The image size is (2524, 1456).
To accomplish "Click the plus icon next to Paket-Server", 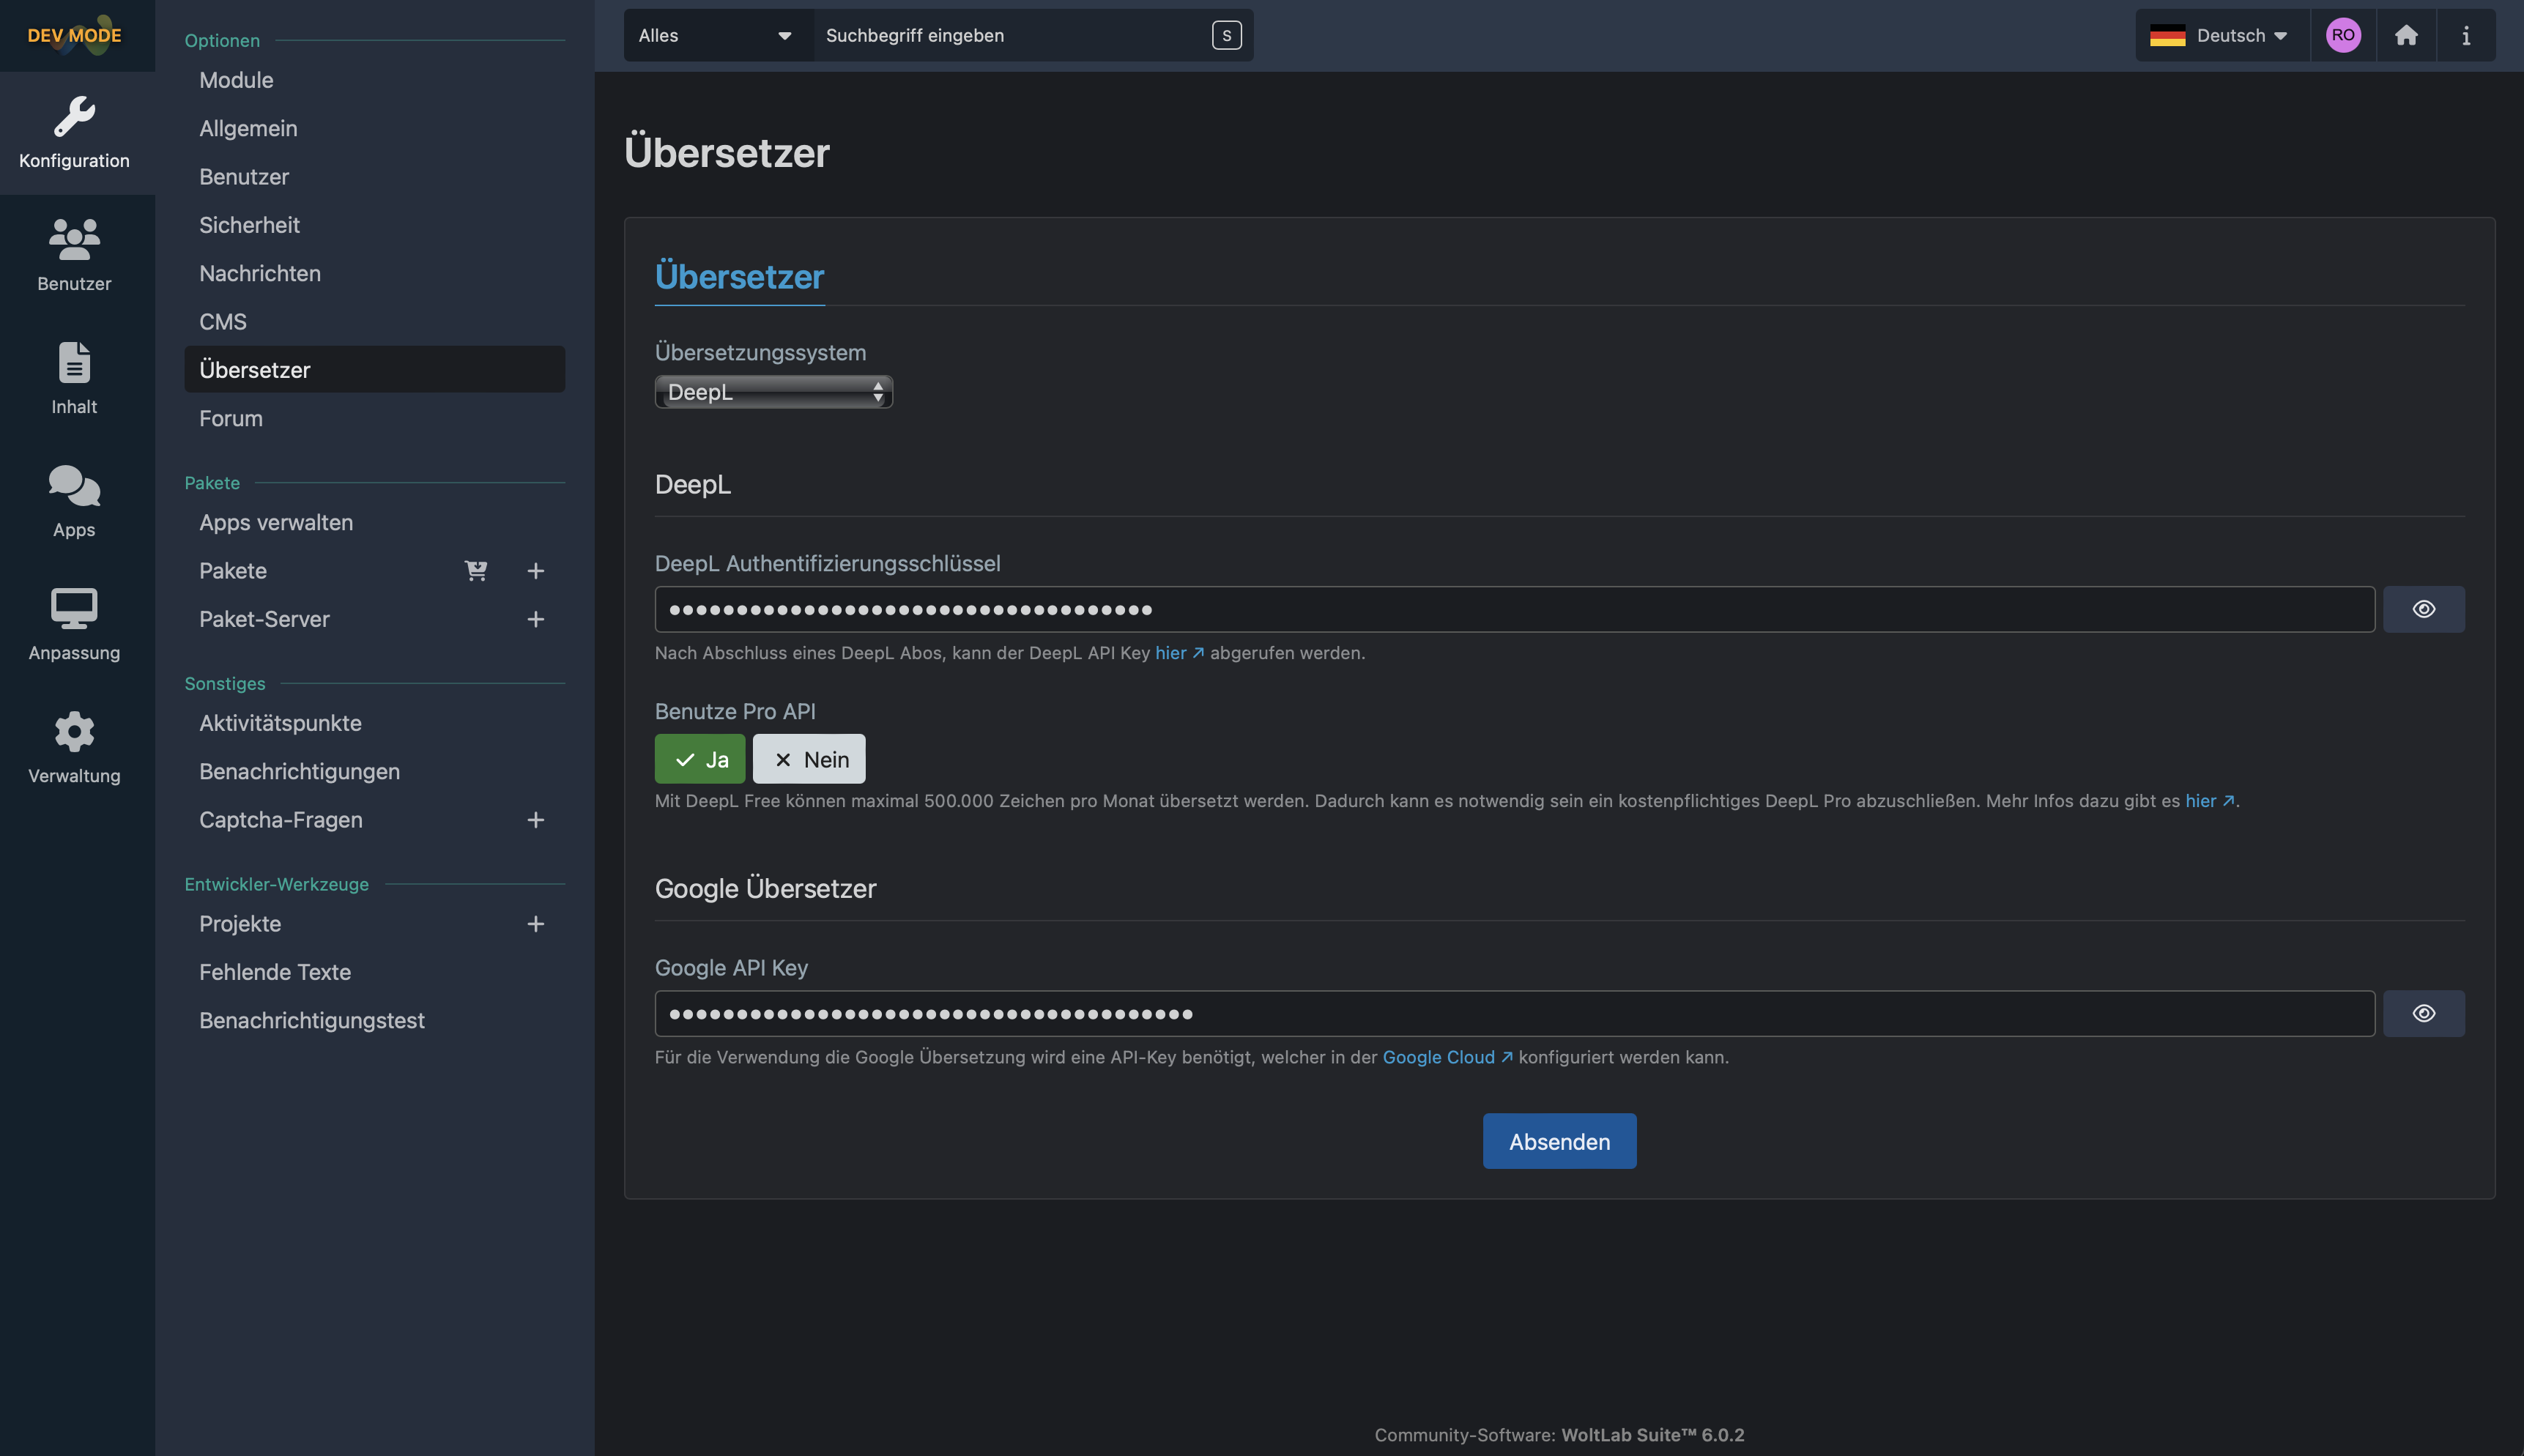I will [x=536, y=619].
